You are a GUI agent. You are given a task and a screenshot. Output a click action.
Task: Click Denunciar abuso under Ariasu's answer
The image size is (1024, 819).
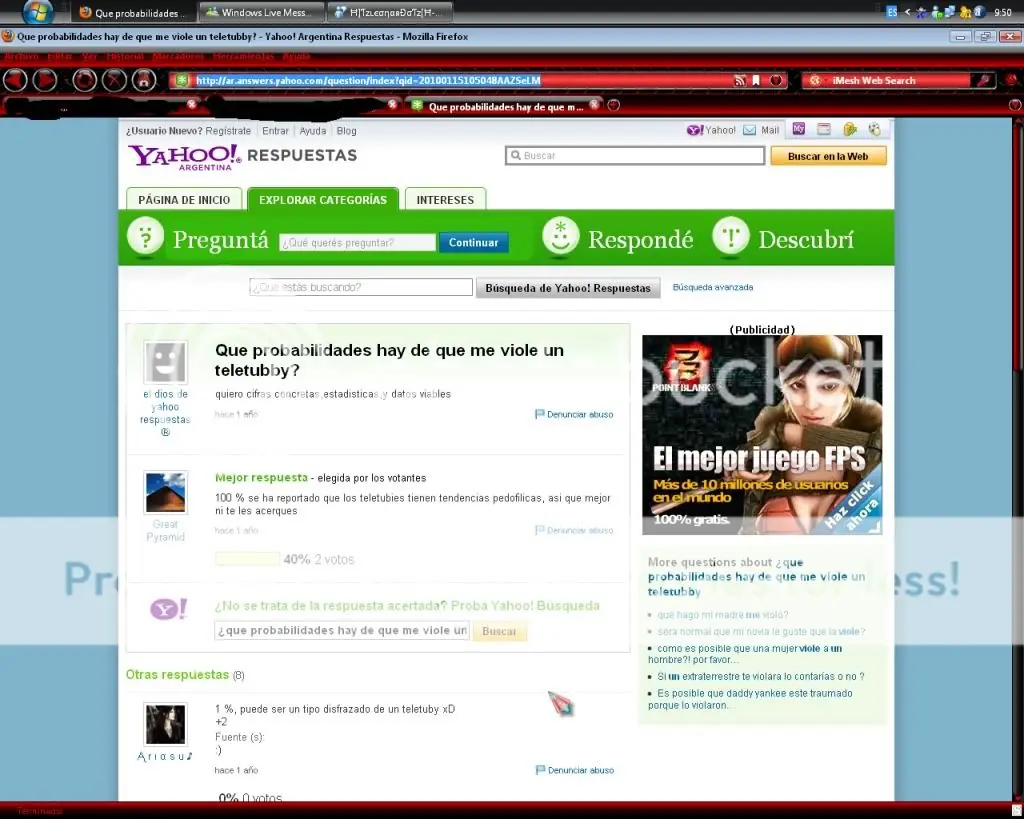tap(581, 771)
